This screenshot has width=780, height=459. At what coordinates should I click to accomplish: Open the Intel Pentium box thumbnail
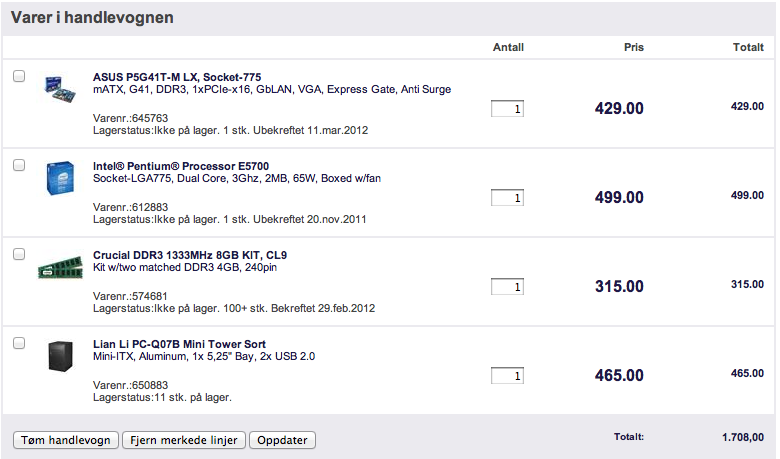click(x=60, y=178)
